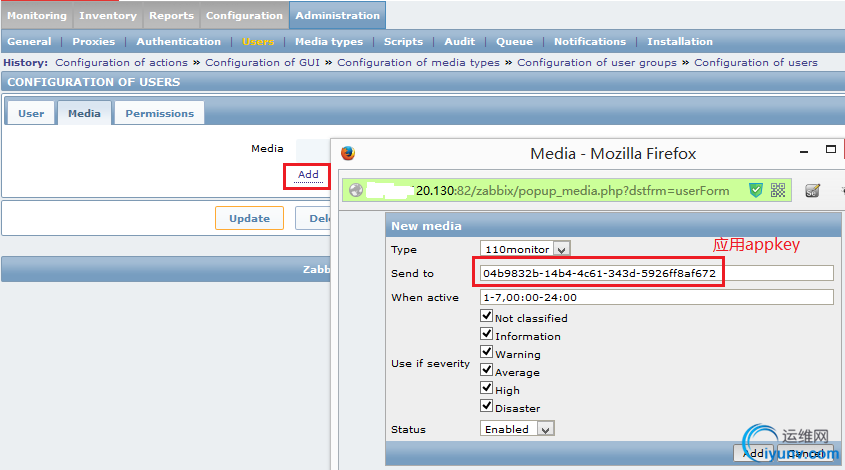Toggle the Not classified severity checkbox
Viewport: 845px width, 470px height.
point(487,315)
